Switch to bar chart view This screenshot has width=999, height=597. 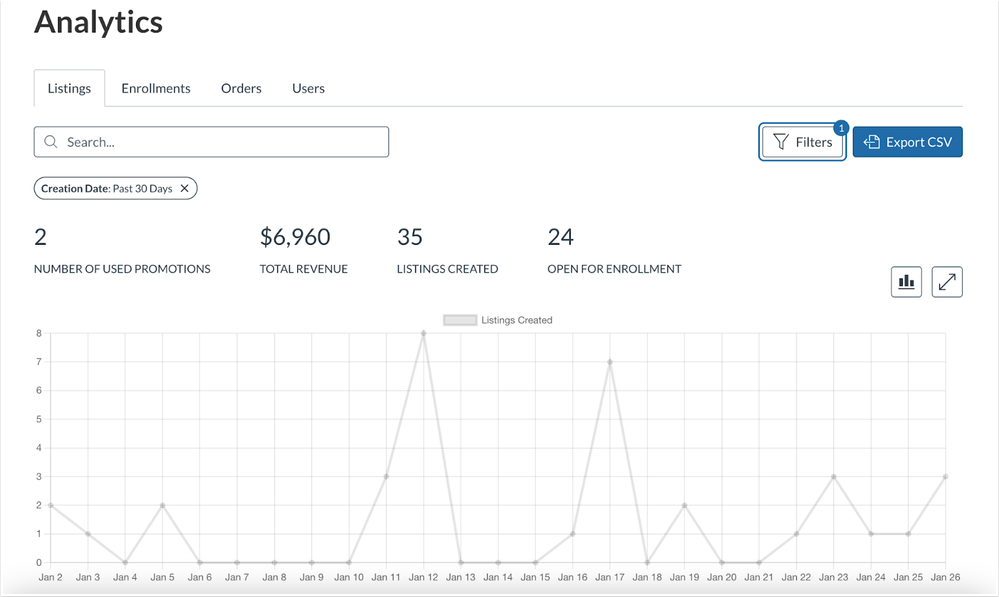pos(906,283)
